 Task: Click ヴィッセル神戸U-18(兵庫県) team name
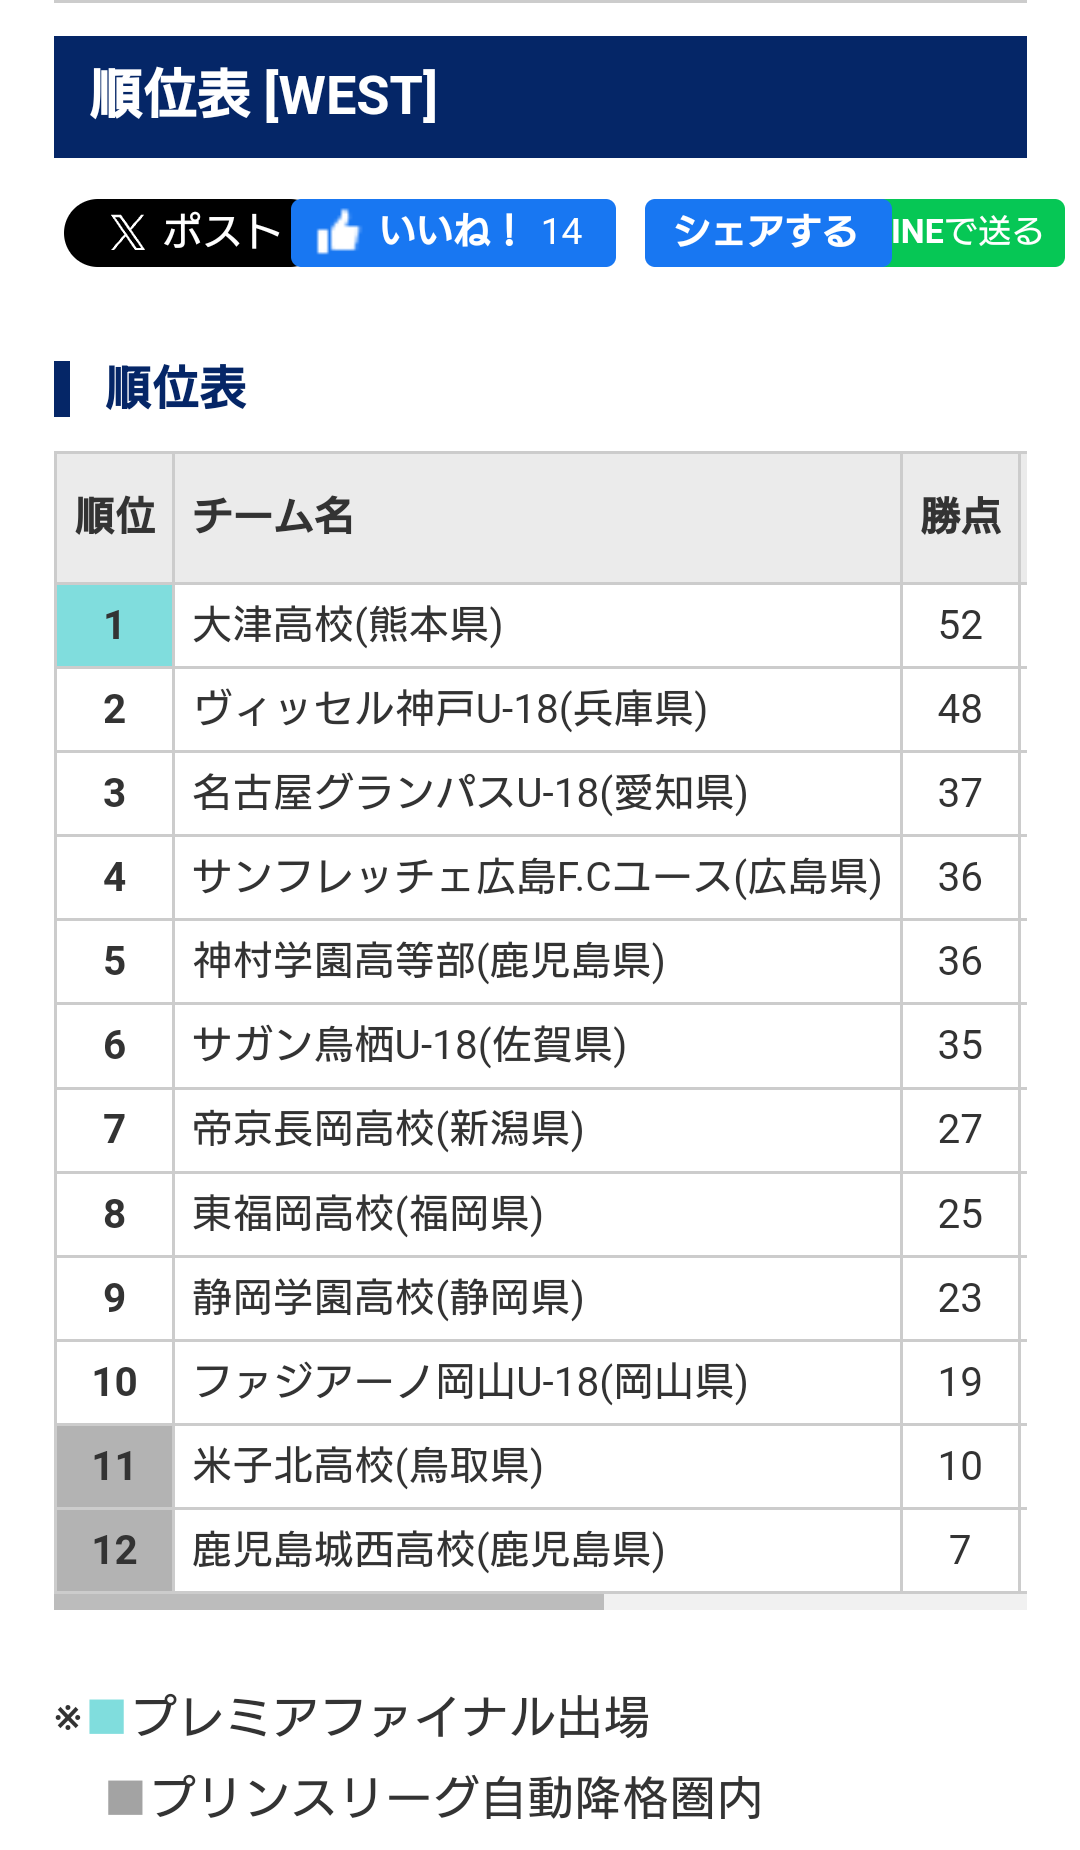point(450,710)
